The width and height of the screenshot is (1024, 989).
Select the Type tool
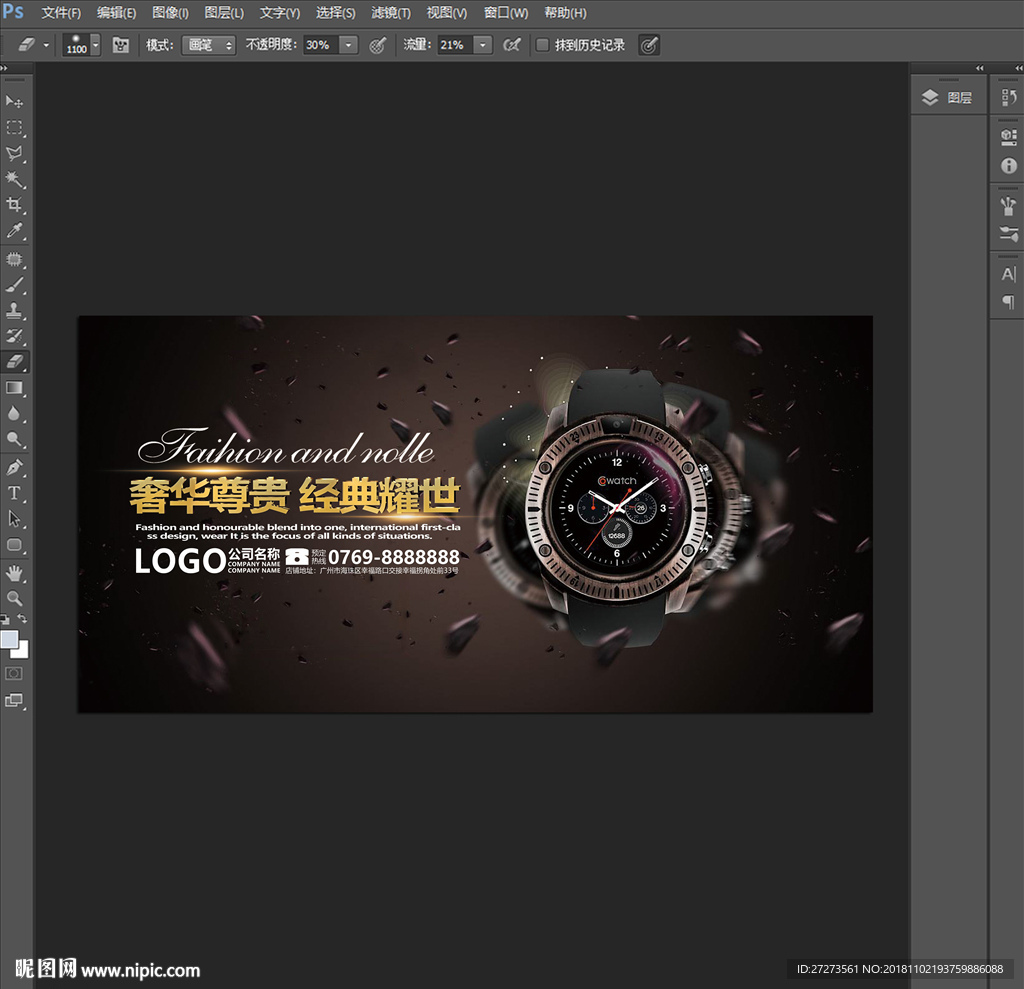(x=14, y=493)
